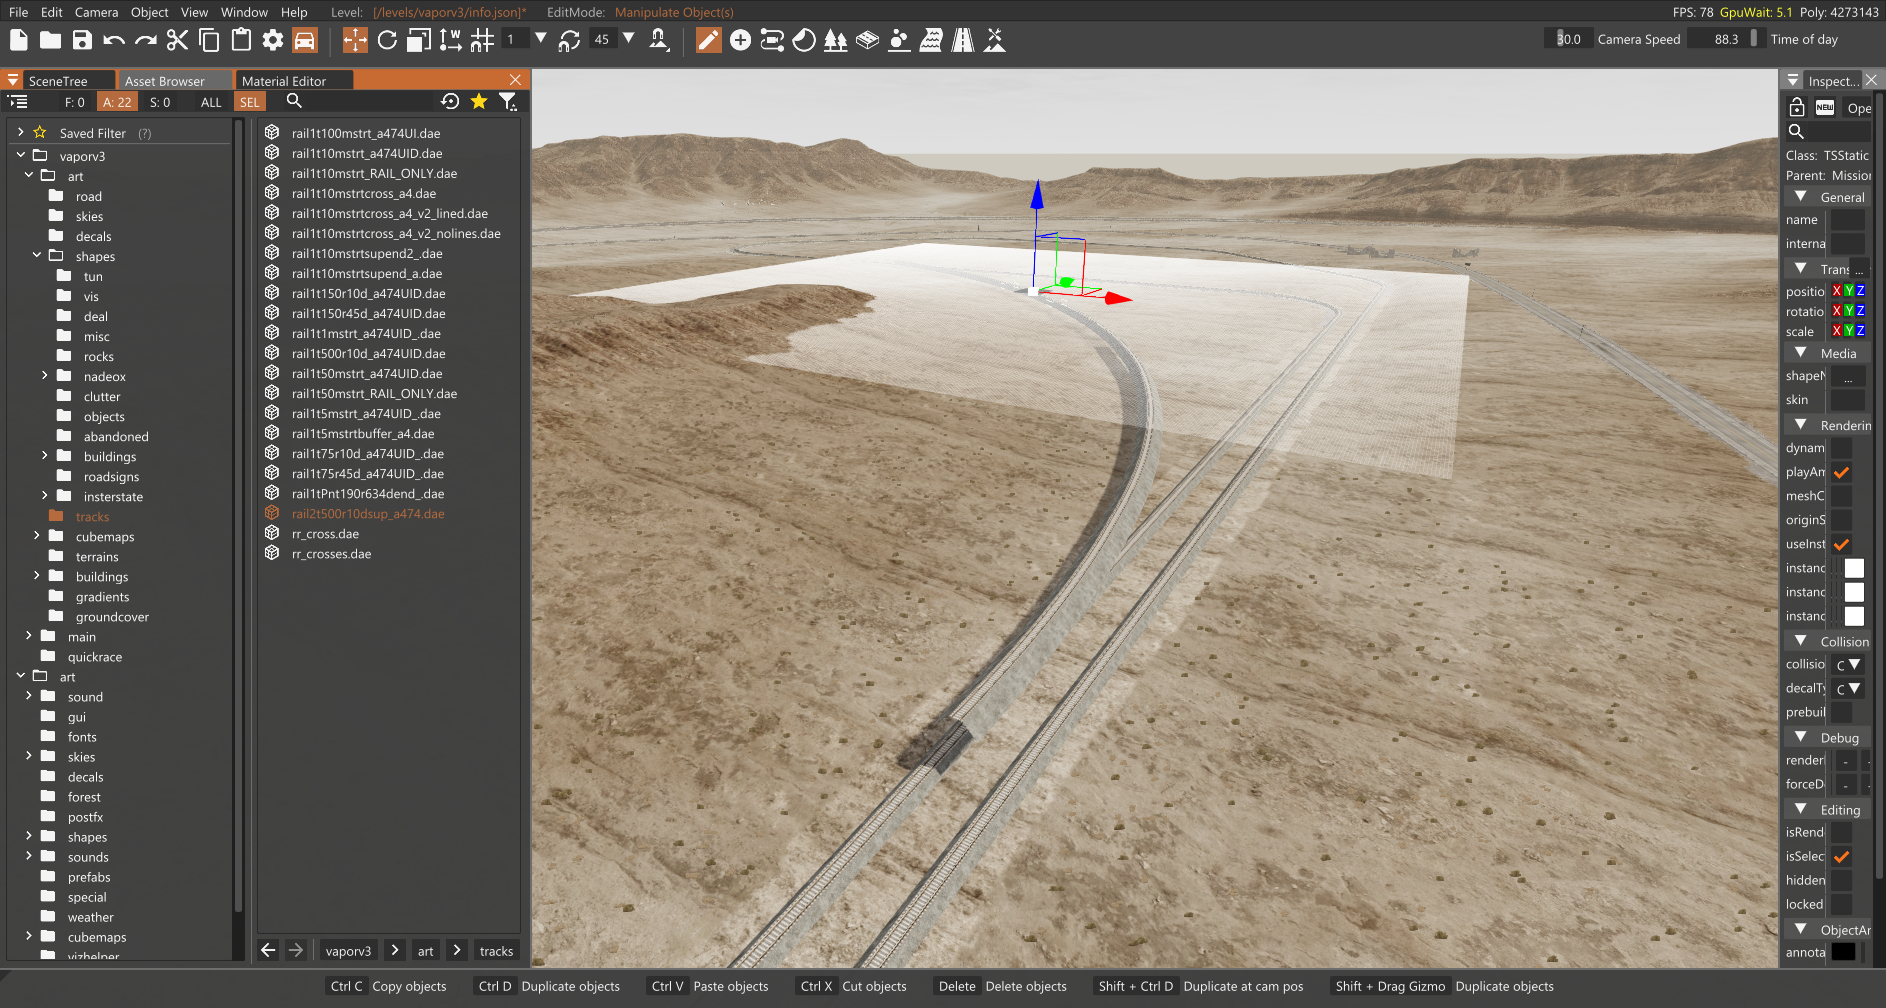Viewport: 1886px width, 1008px height.
Task: Click the SEL filter button
Action: coord(250,102)
